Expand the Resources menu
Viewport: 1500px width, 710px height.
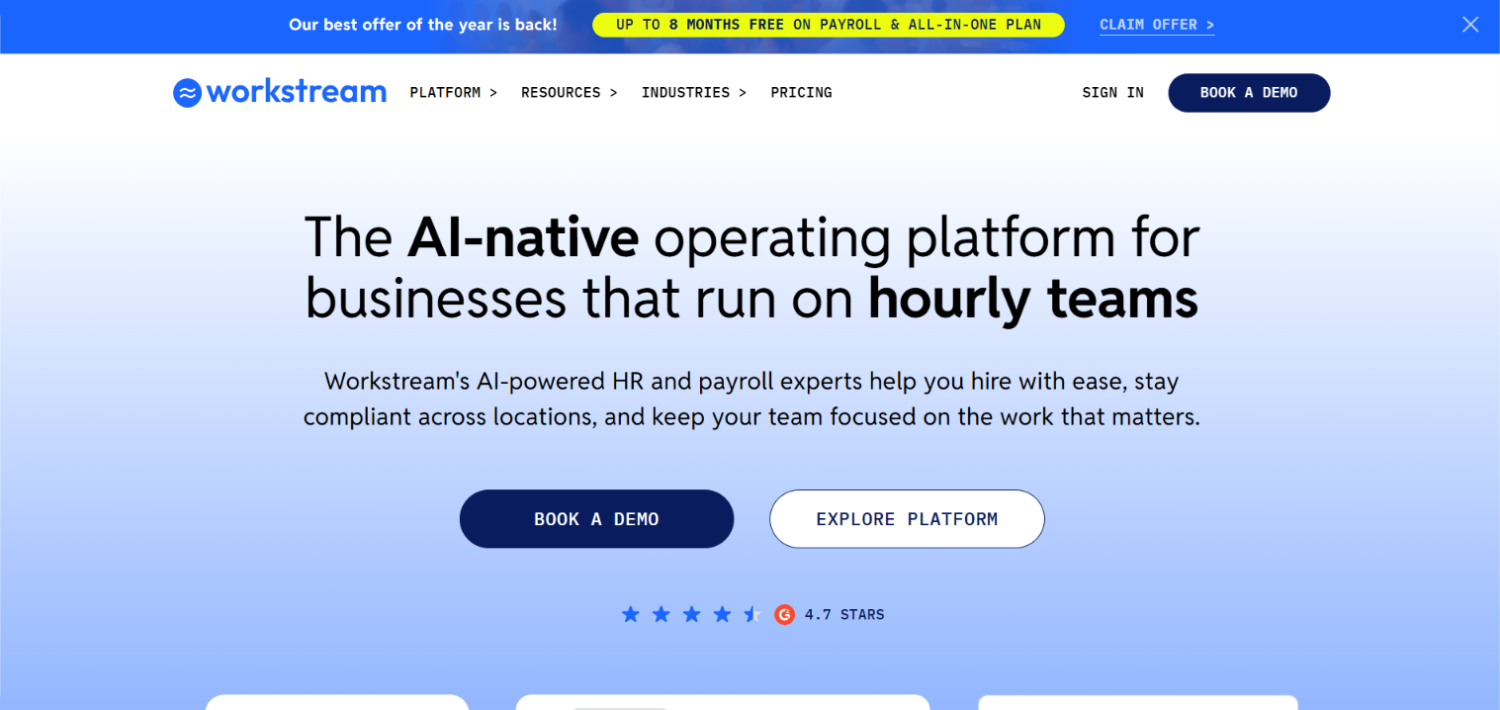tap(569, 92)
